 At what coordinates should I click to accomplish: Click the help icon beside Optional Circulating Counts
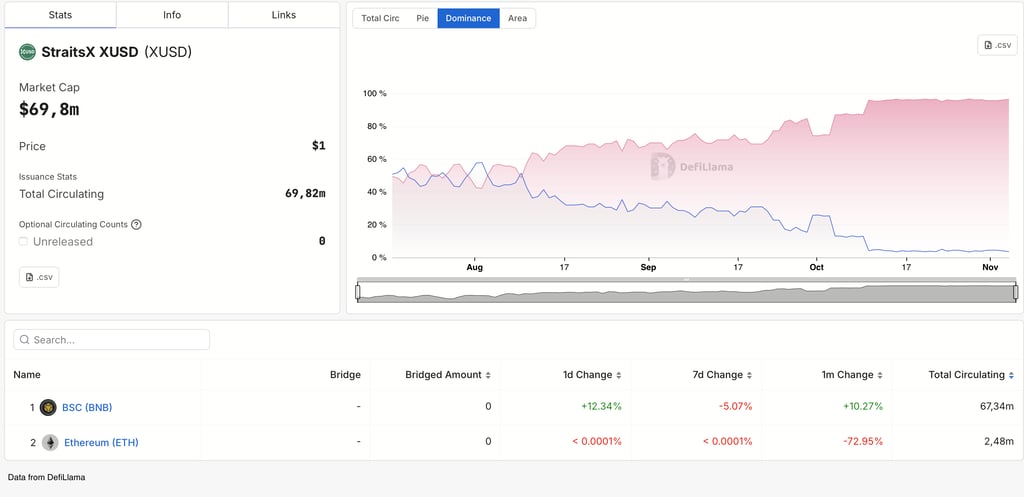[137, 225]
